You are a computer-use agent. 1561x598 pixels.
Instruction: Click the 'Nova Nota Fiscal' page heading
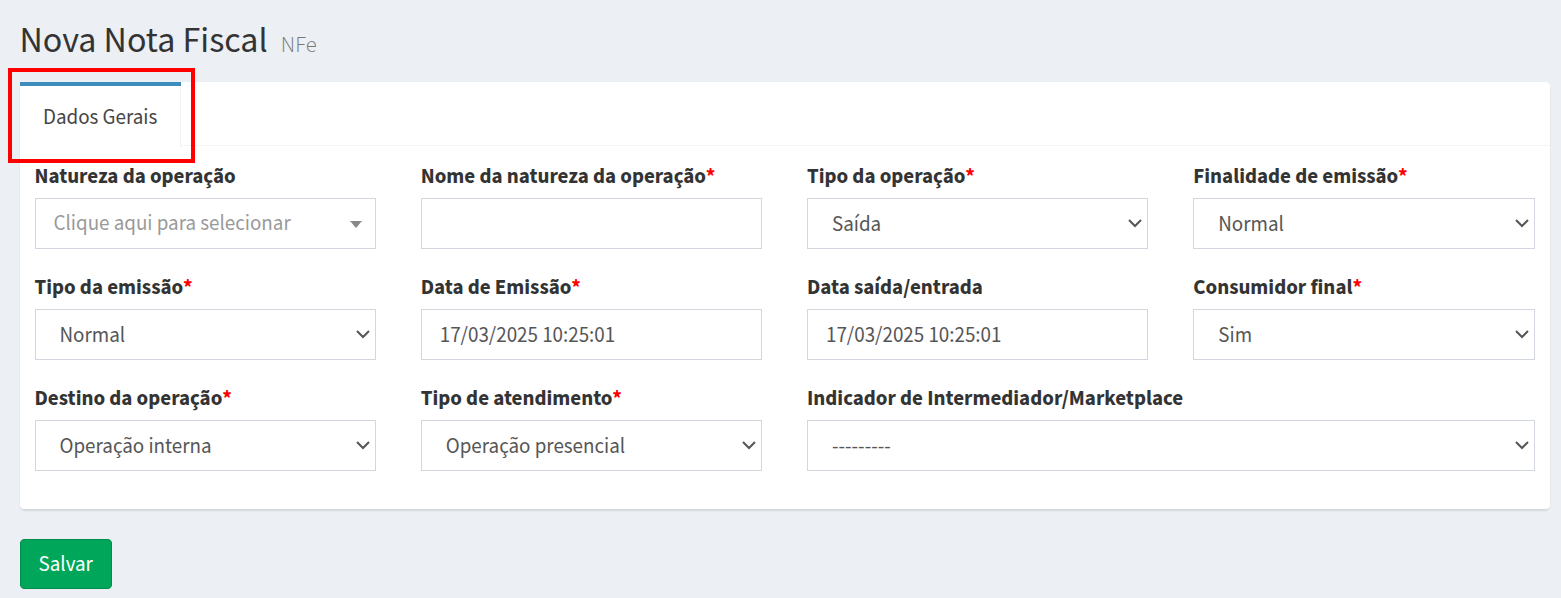tap(144, 40)
